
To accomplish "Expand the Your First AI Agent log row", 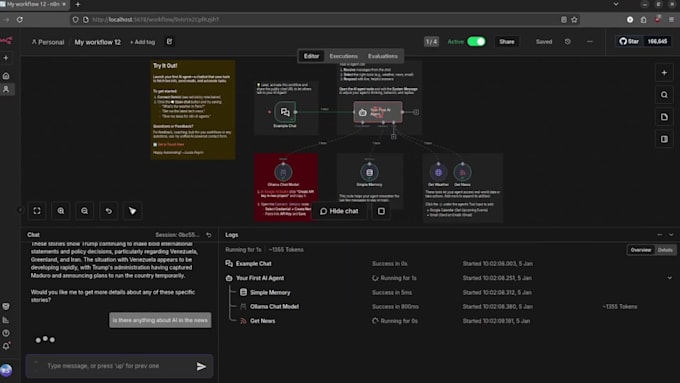I will 670,278.
